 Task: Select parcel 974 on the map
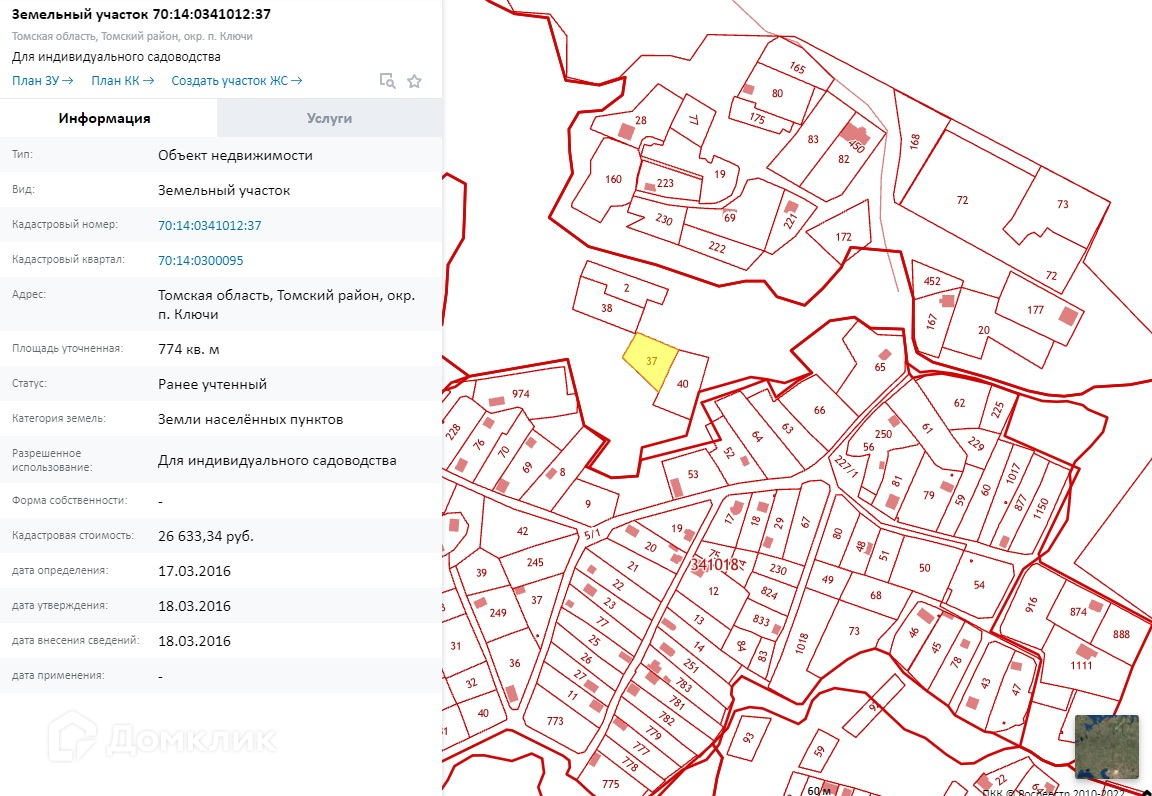tap(521, 394)
